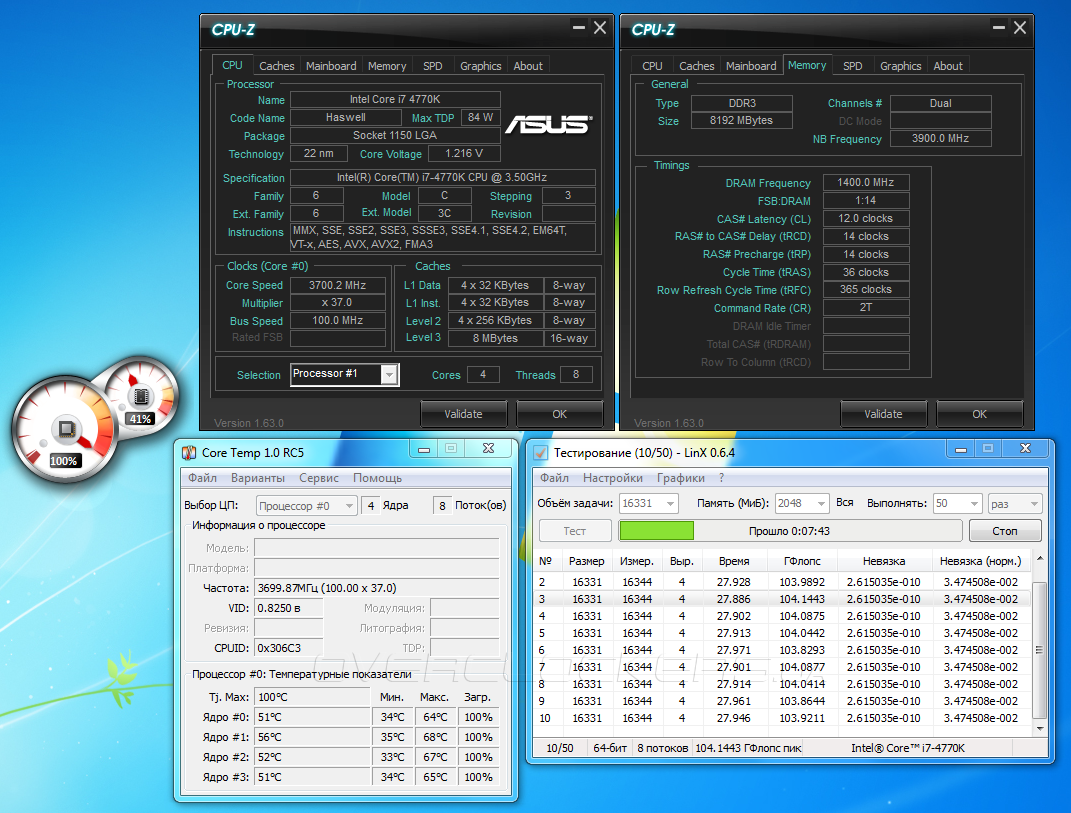Click the CPU usage gauge gadget
The height and width of the screenshot is (813, 1071).
pyautogui.click(x=65, y=432)
